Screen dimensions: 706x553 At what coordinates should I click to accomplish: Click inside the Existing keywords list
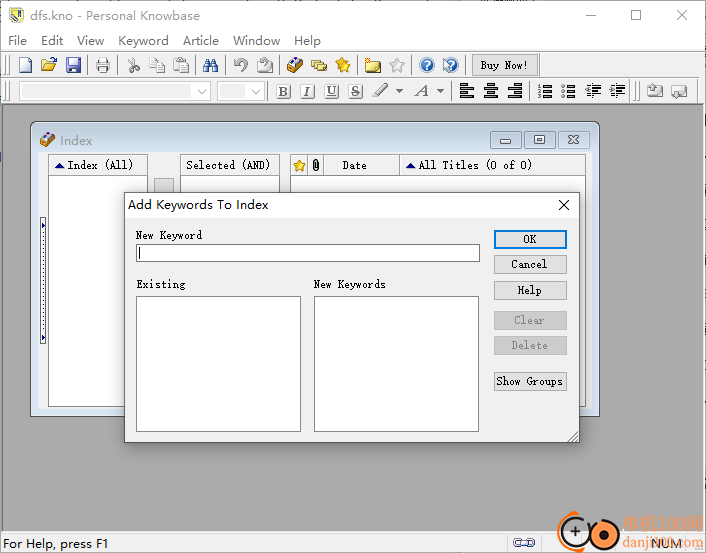pyautogui.click(x=218, y=364)
